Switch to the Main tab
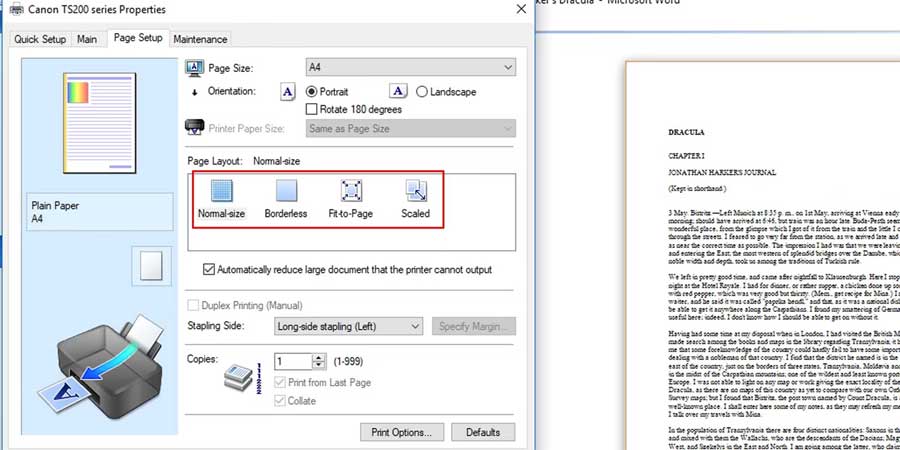Viewport: 900px width, 450px height. (x=87, y=39)
